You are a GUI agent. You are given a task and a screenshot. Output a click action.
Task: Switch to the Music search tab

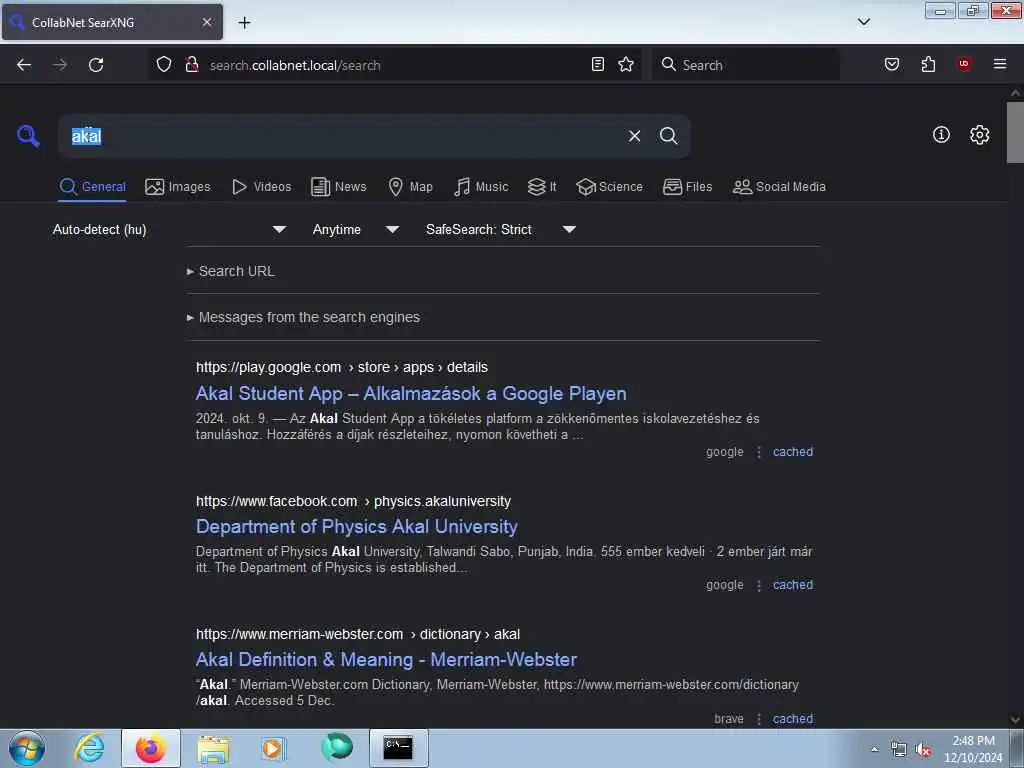[481, 187]
